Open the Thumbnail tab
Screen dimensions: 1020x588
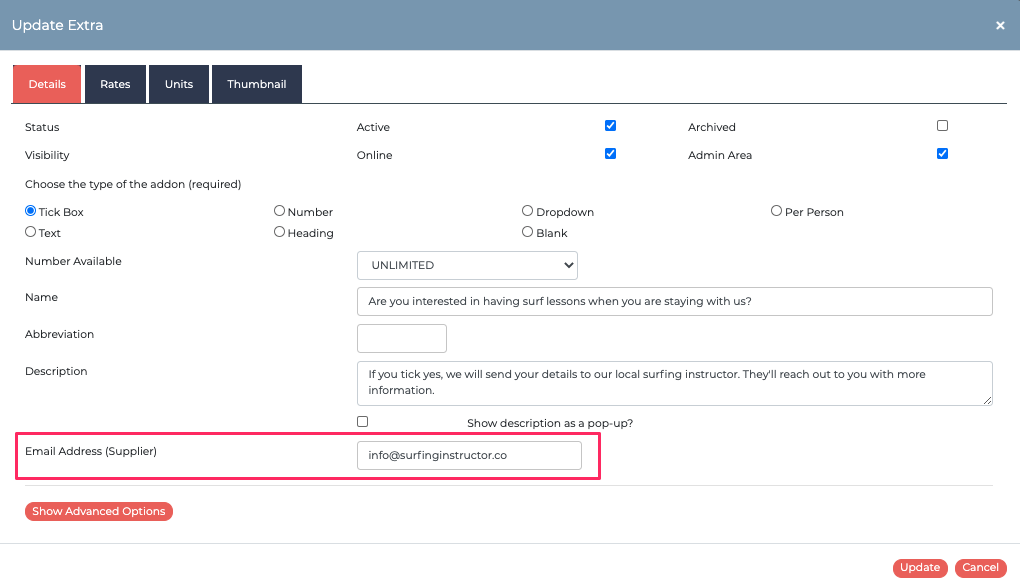click(256, 84)
